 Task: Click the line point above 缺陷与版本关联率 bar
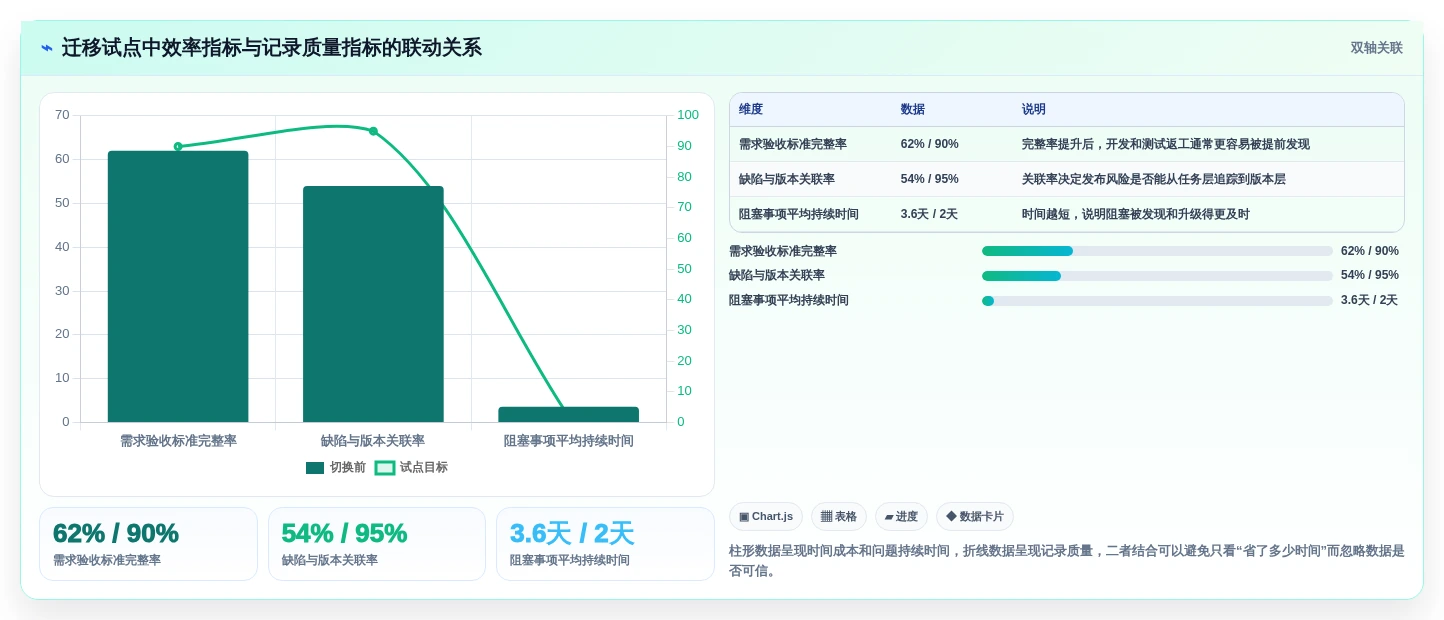tap(373, 131)
